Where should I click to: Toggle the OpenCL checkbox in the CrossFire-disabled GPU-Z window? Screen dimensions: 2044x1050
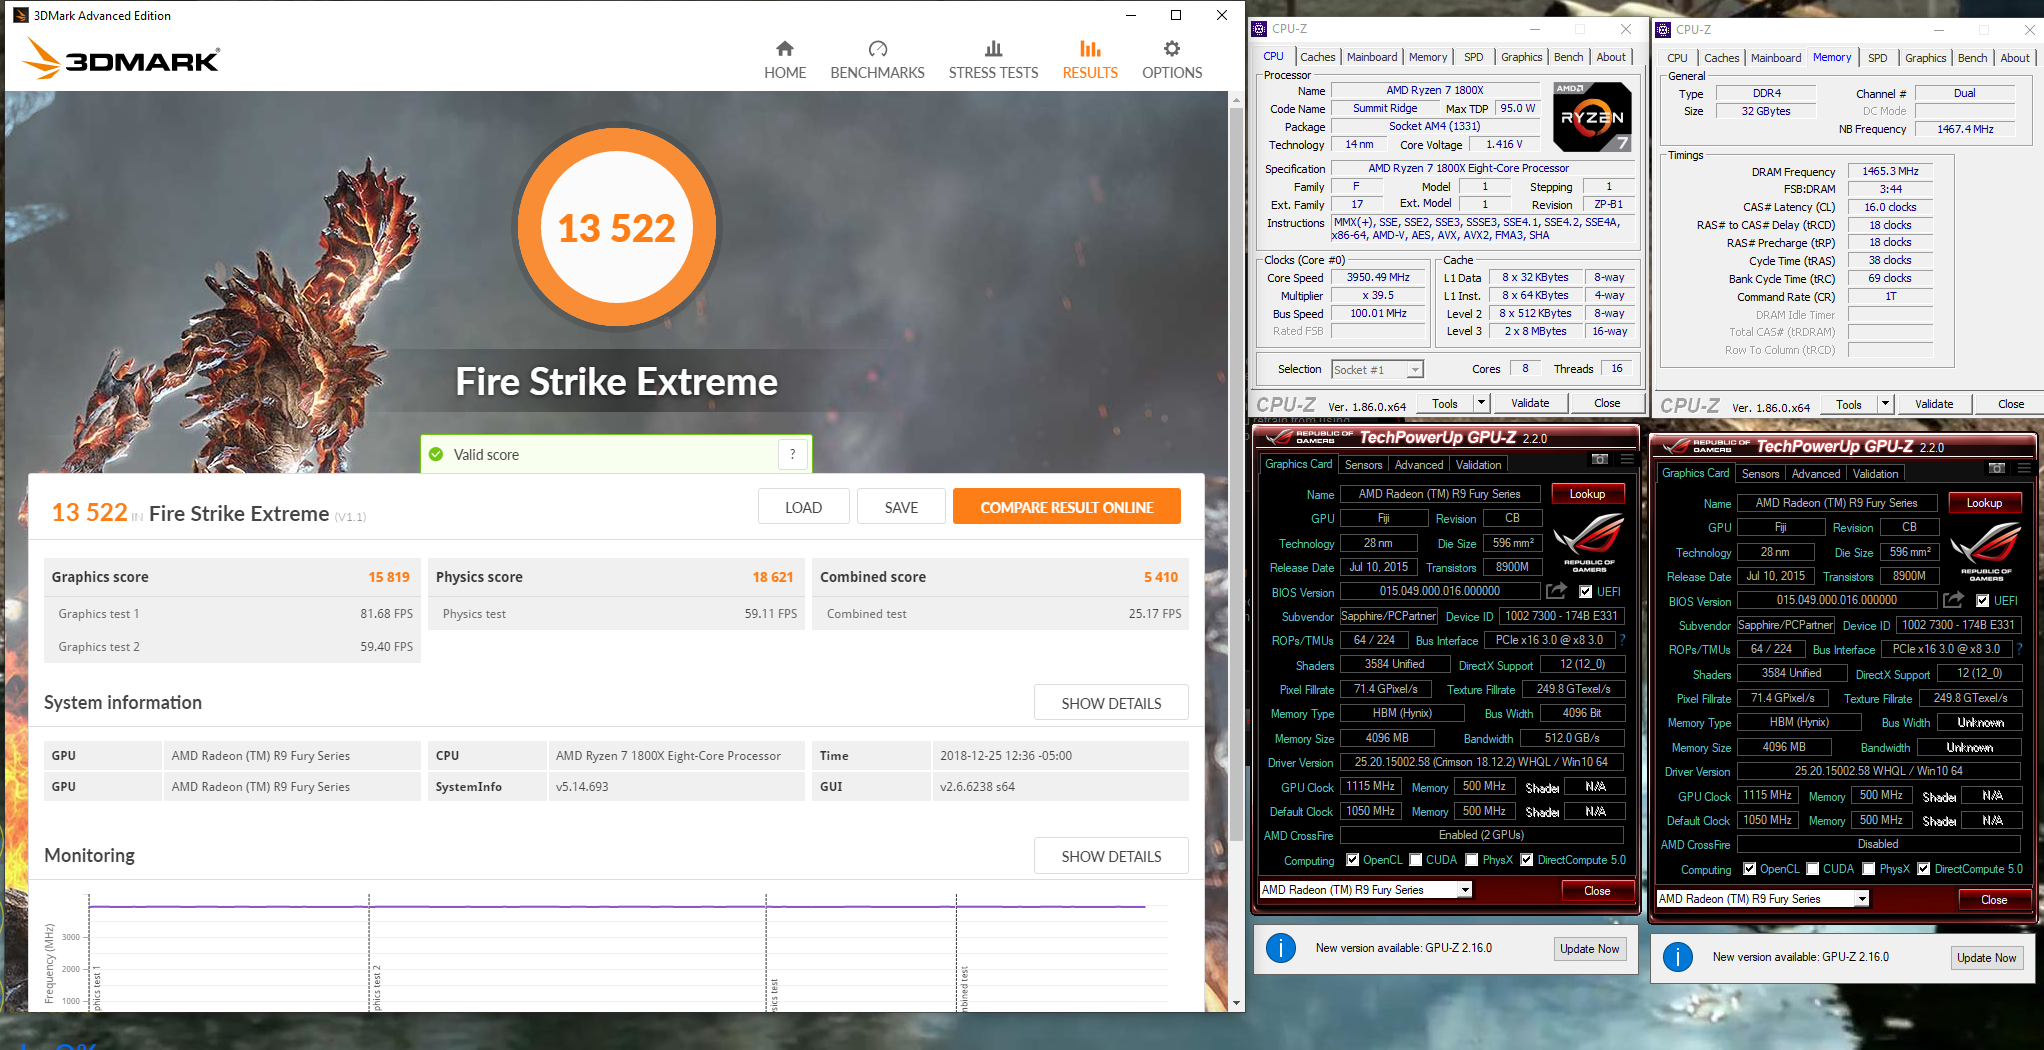[1749, 868]
